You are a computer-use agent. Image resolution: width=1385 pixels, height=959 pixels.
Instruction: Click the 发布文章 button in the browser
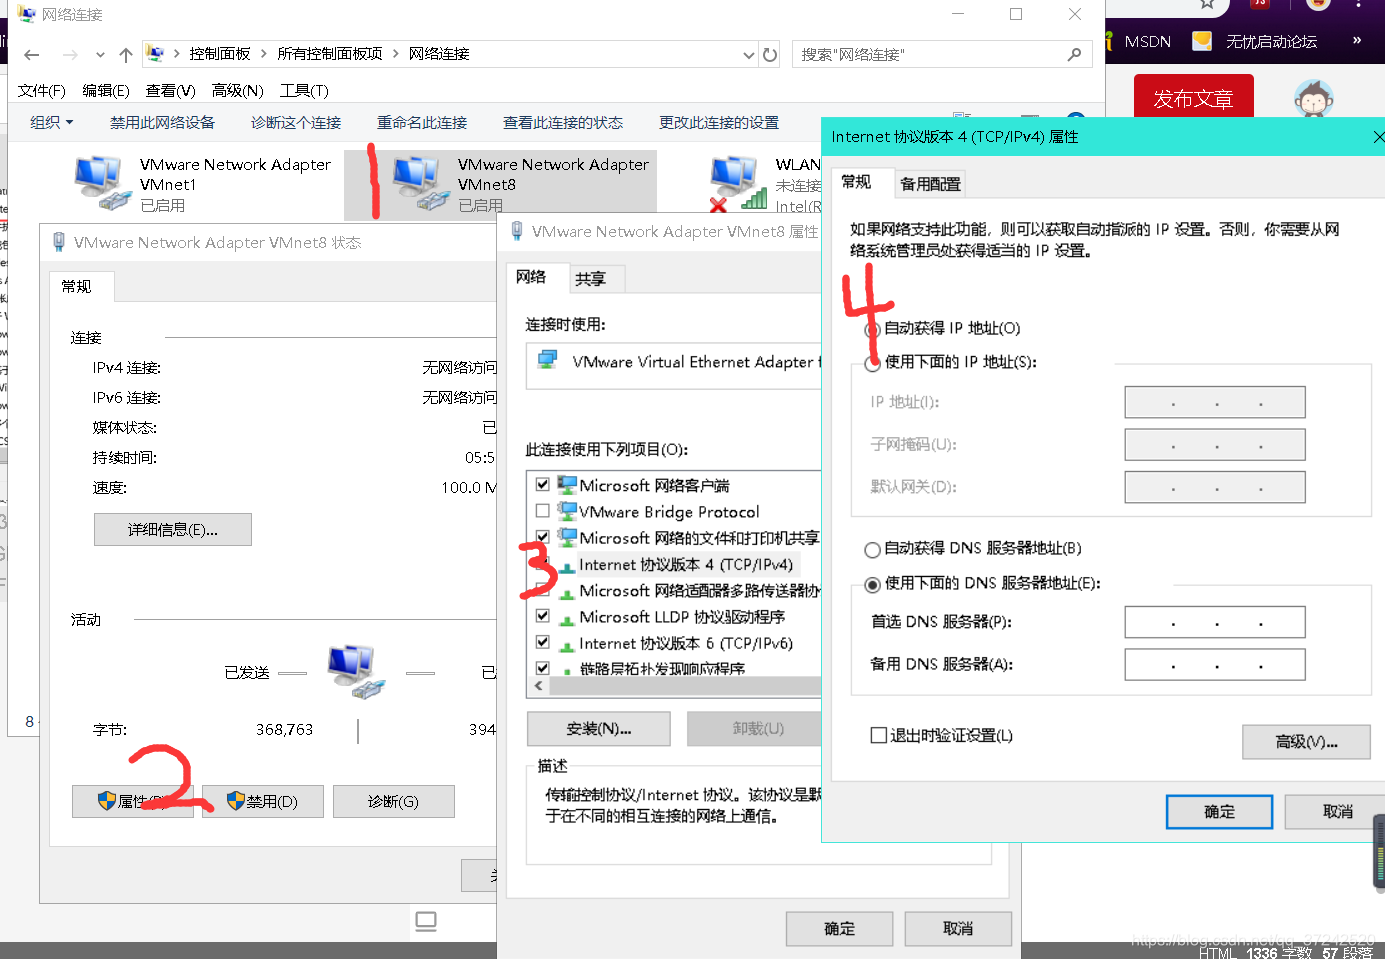(x=1193, y=99)
